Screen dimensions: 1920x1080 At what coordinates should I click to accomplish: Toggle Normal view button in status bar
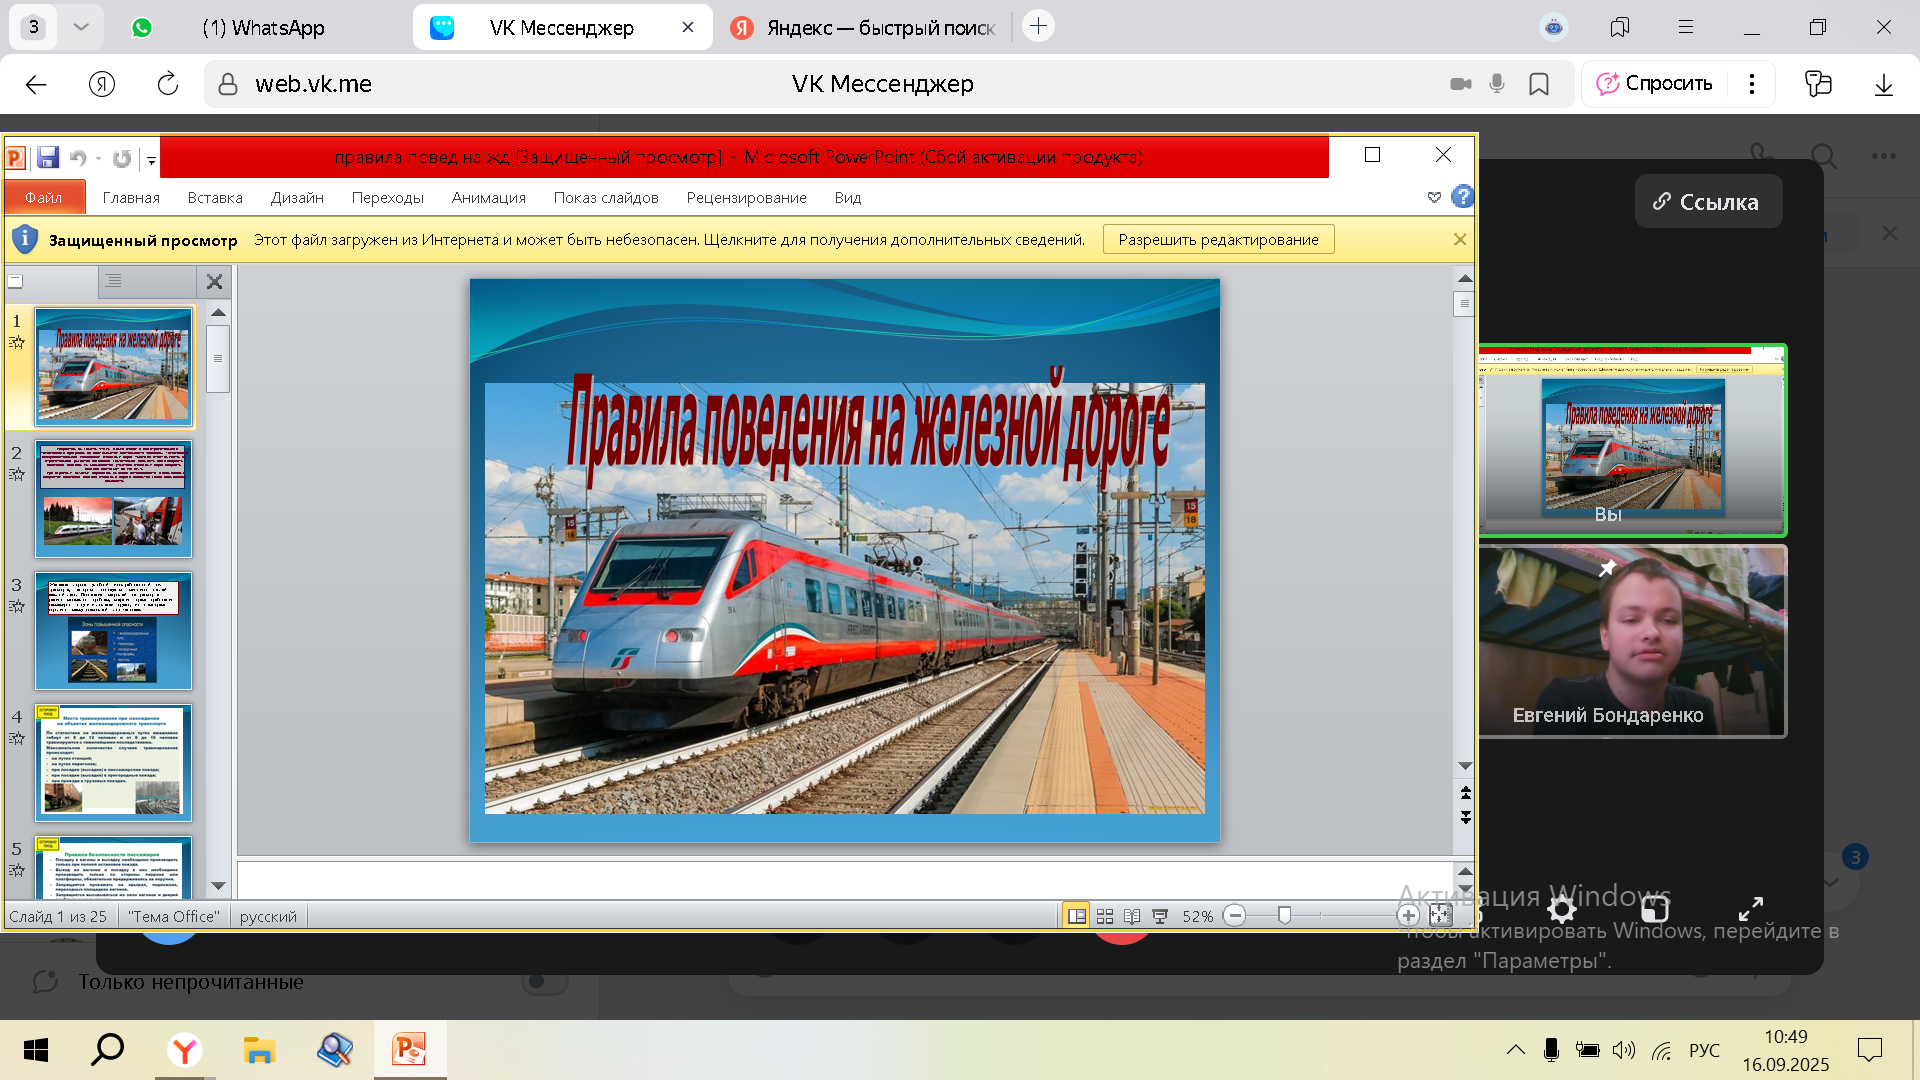[x=1076, y=916]
